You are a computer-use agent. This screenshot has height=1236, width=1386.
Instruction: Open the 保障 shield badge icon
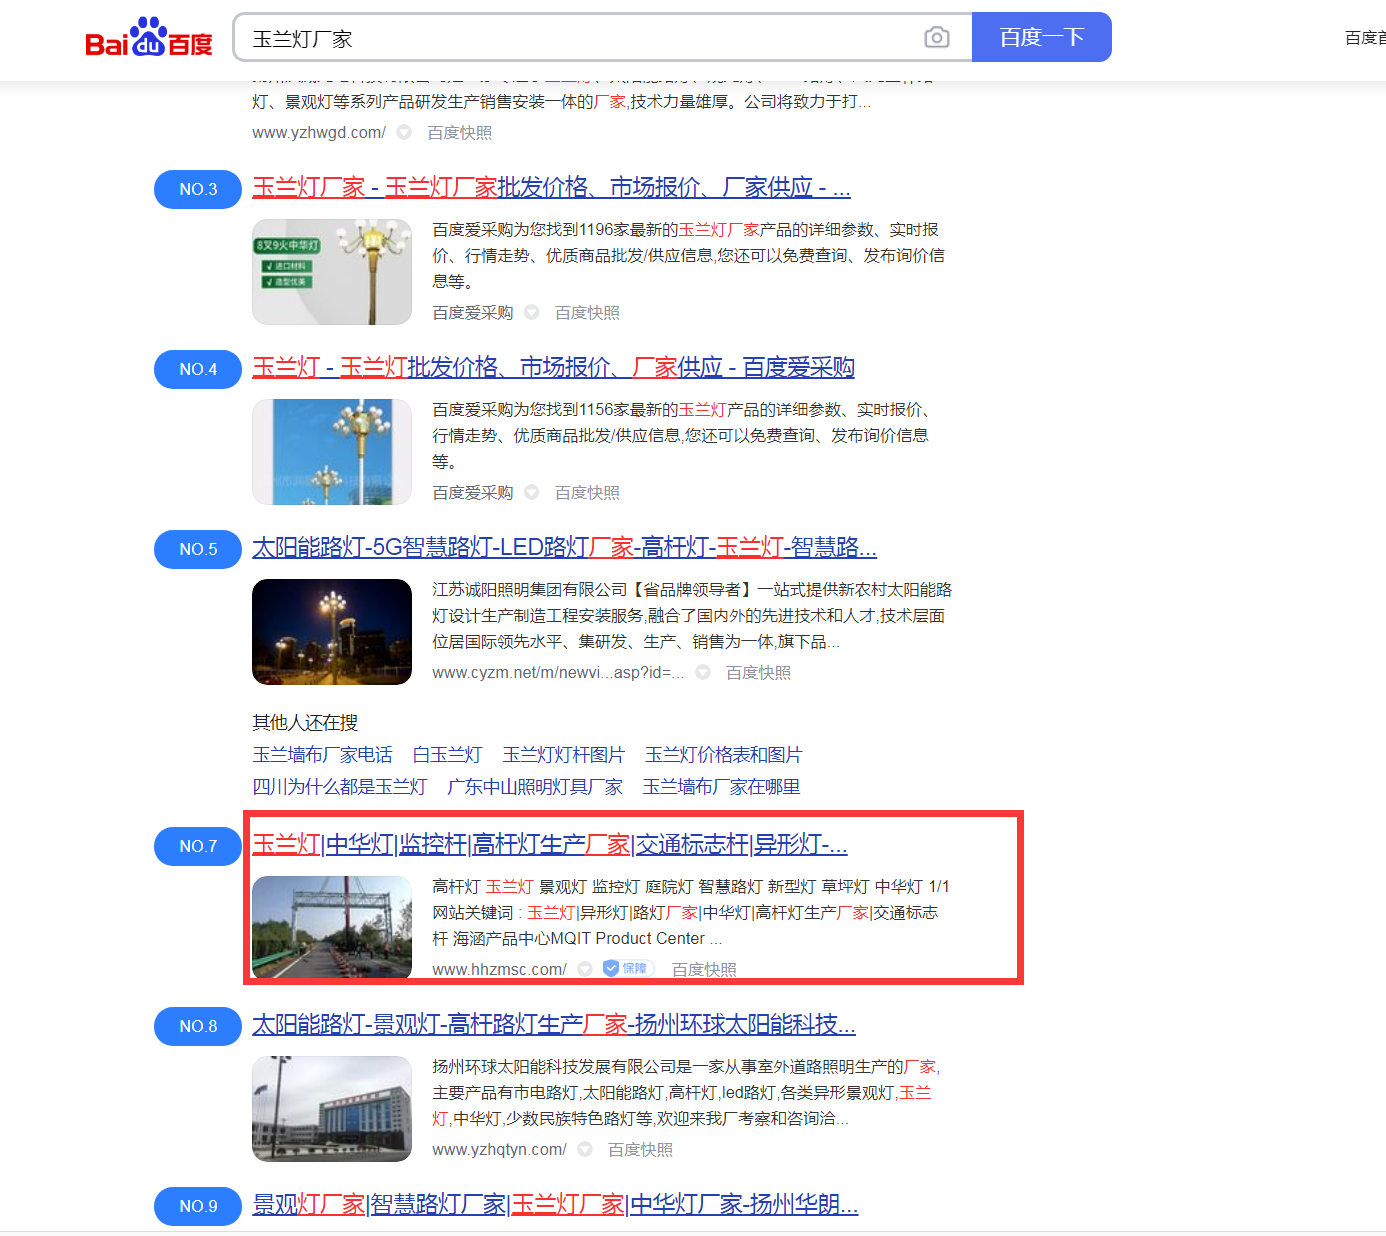pos(627,968)
